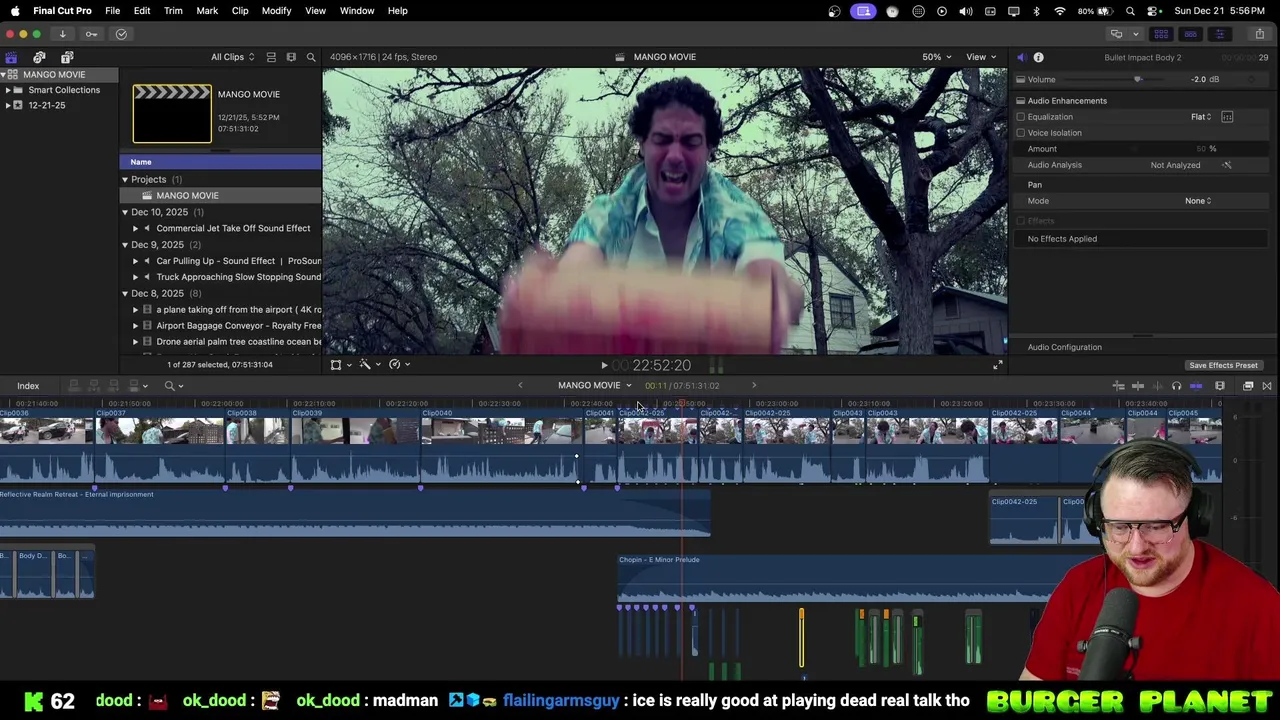1280x720 pixels.
Task: Toggle filmstrip/list clip appearance icon
Action: (271, 57)
